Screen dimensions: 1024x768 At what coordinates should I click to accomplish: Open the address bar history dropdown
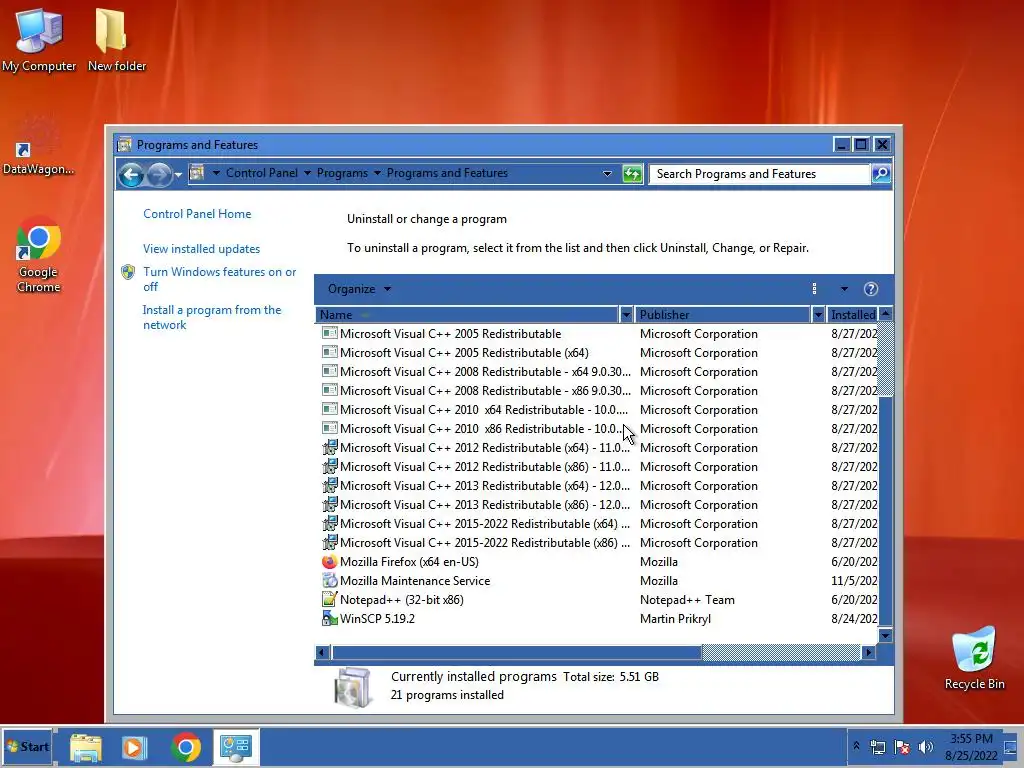coord(607,174)
